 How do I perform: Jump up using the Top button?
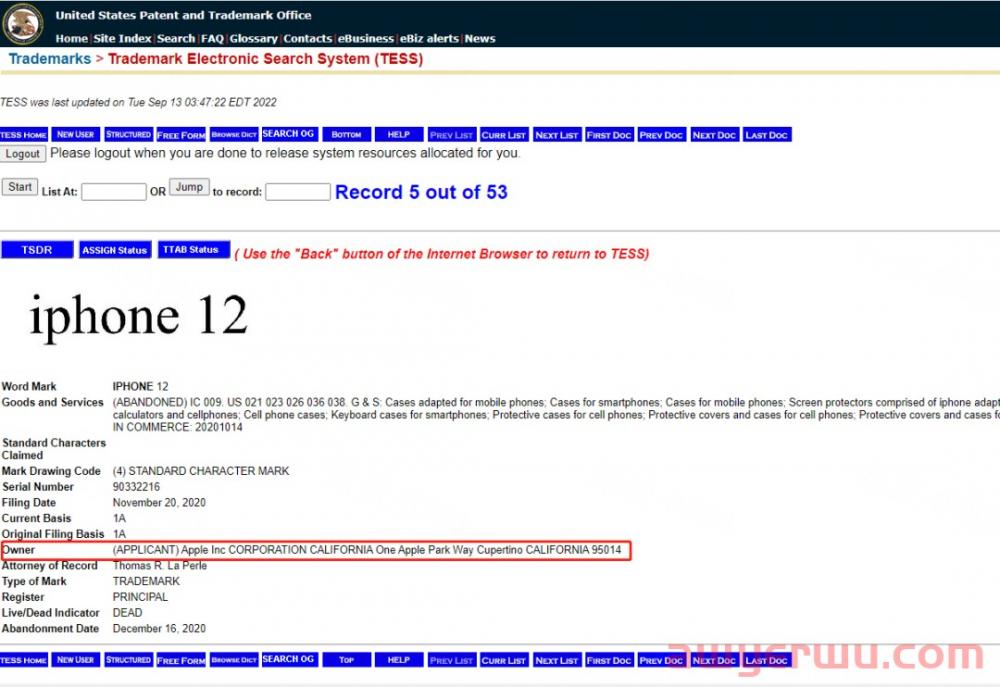(x=346, y=660)
